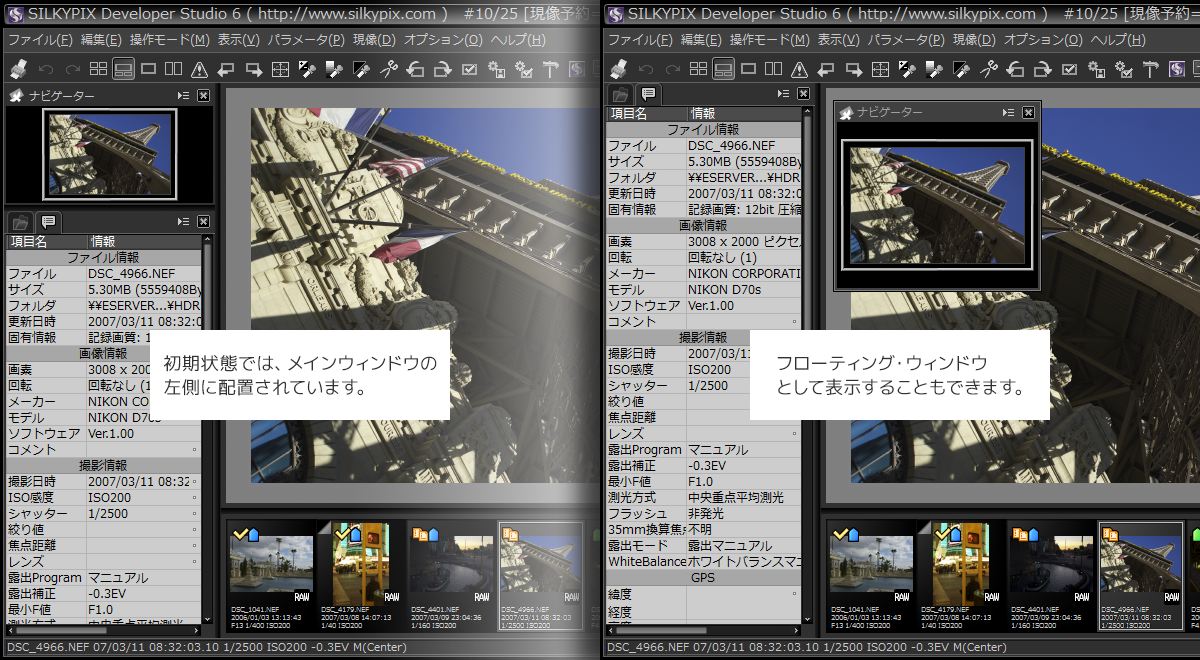The image size is (1200, 660).
Task: Click the undo arrow in left window toolbar
Action: (45, 69)
